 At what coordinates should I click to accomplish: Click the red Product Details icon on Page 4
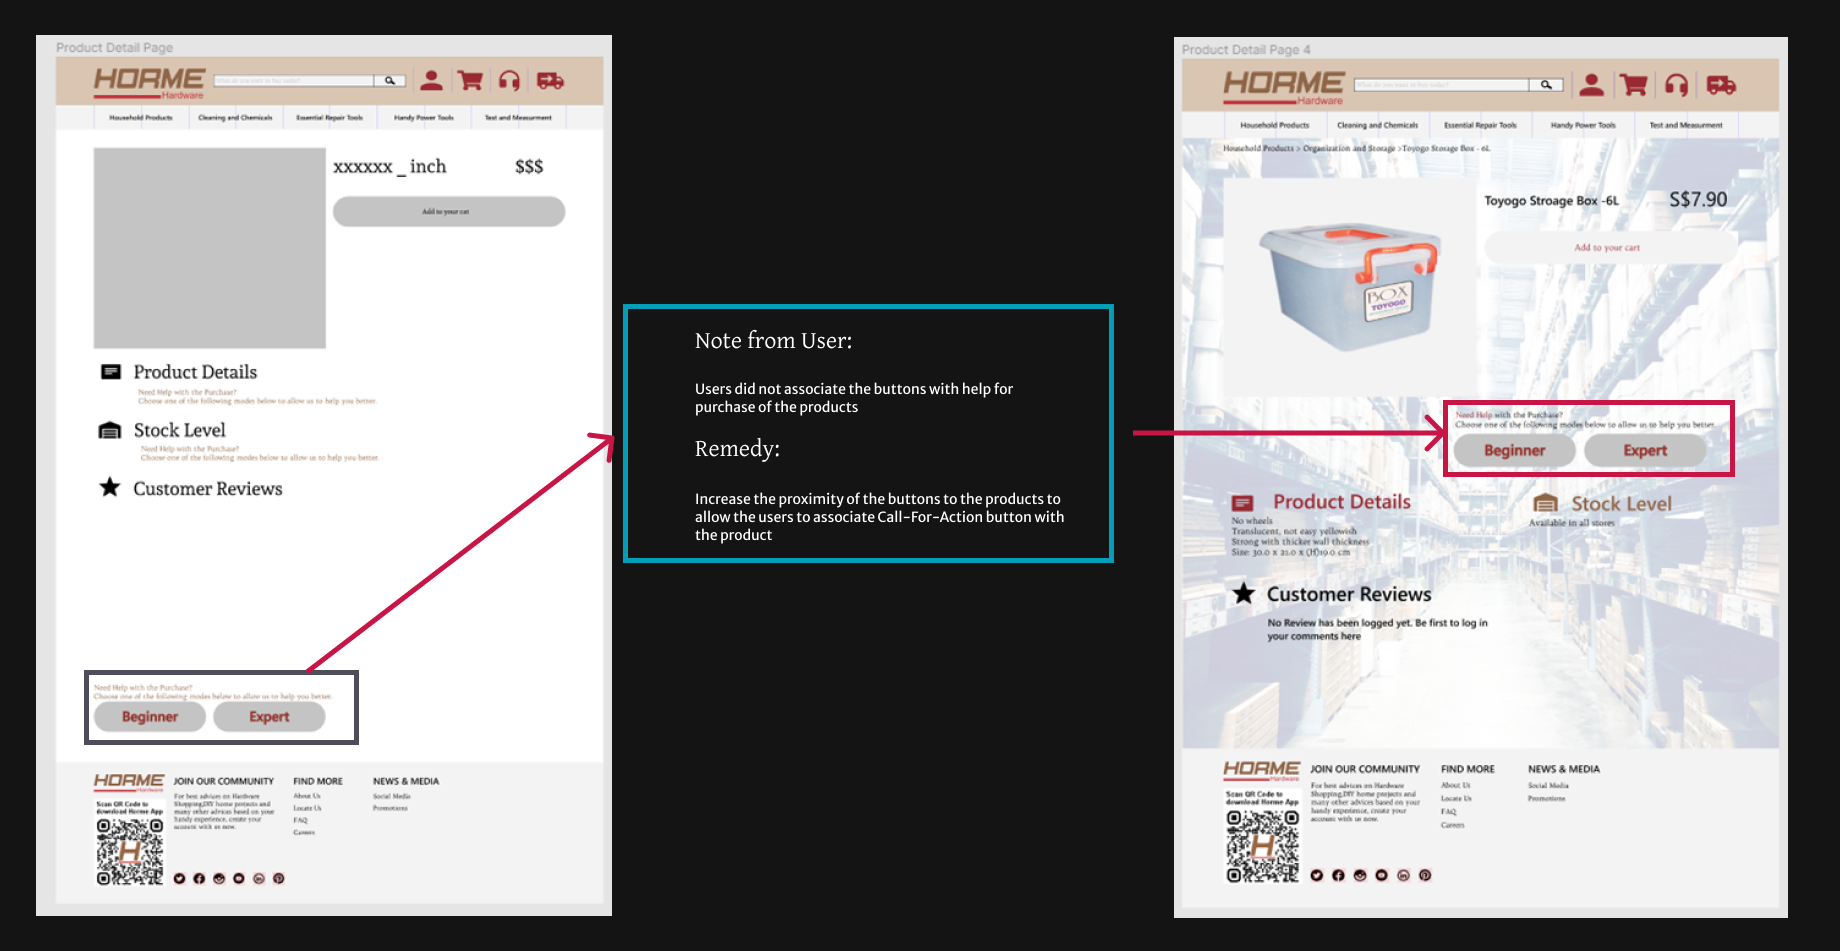click(x=1243, y=503)
